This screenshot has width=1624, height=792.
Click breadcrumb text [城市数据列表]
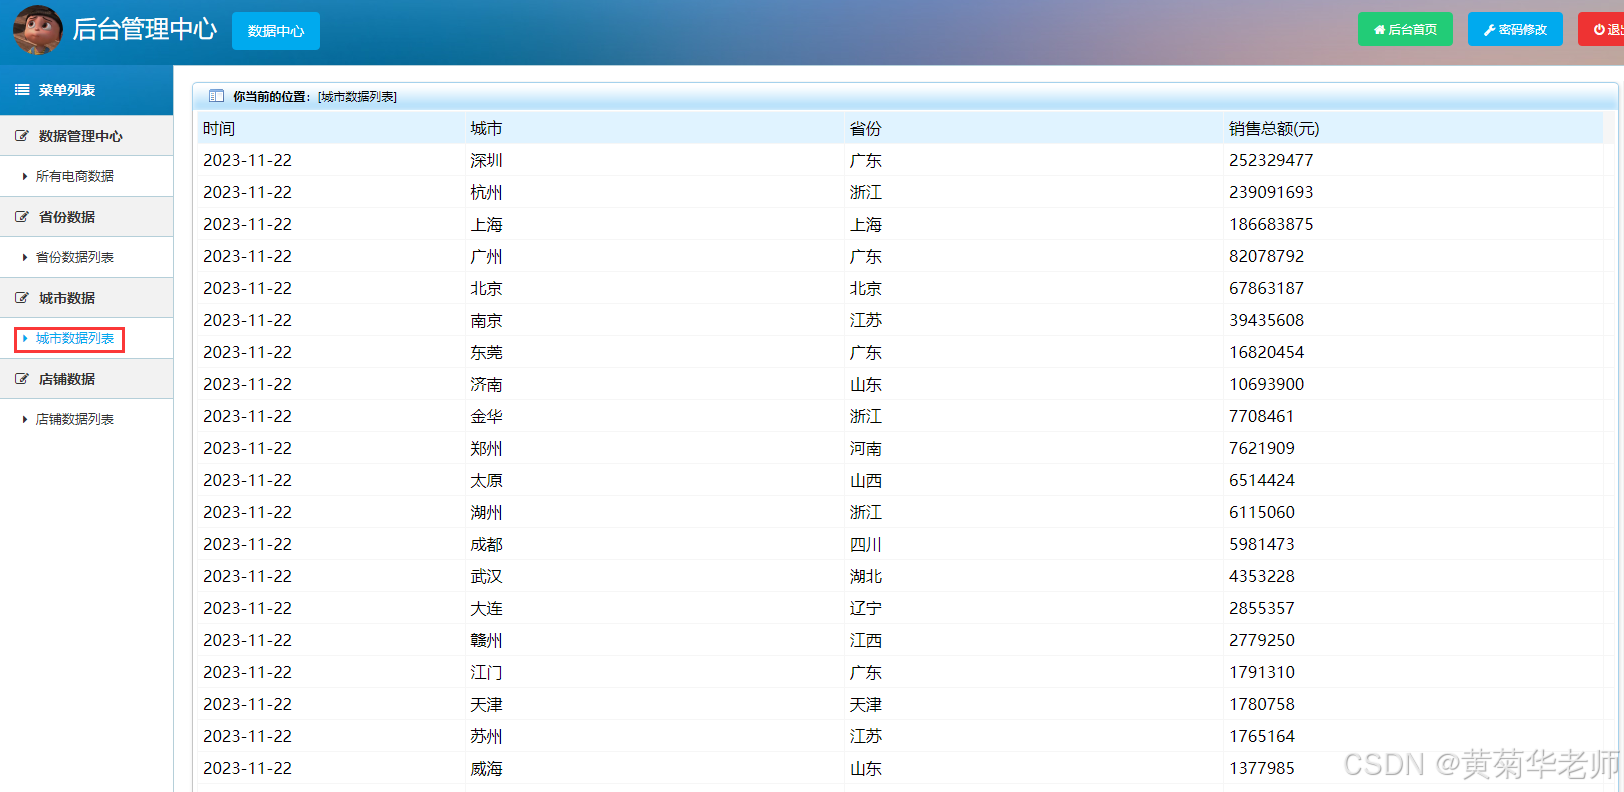[x=357, y=96]
